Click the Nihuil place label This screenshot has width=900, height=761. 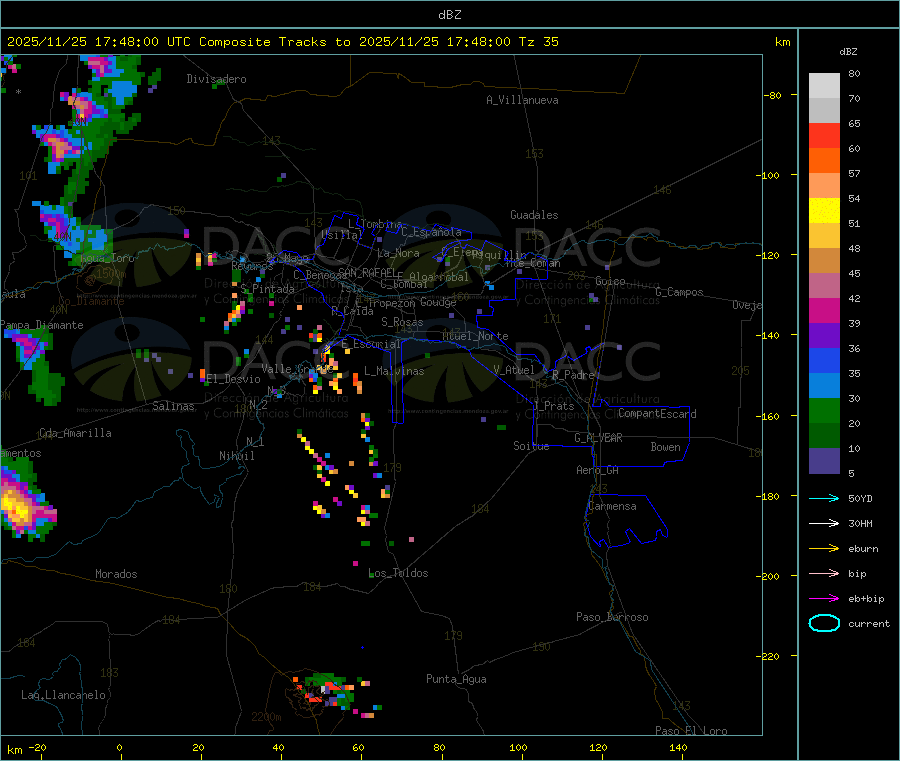pyautogui.click(x=236, y=456)
